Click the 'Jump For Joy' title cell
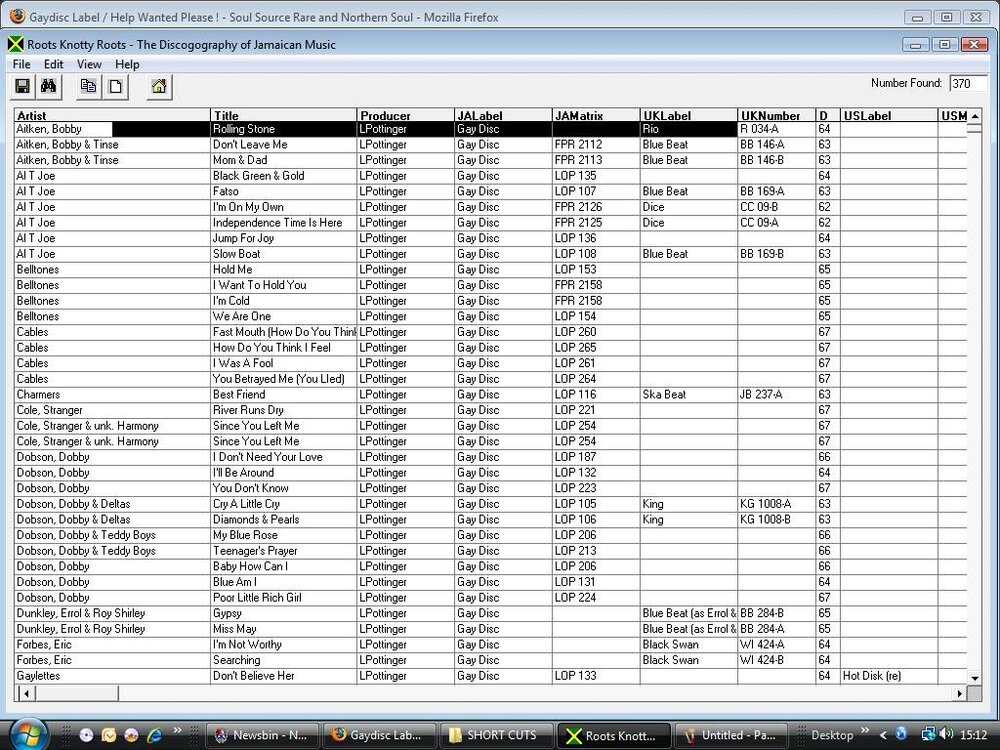The width and height of the screenshot is (1000, 750). coord(284,239)
